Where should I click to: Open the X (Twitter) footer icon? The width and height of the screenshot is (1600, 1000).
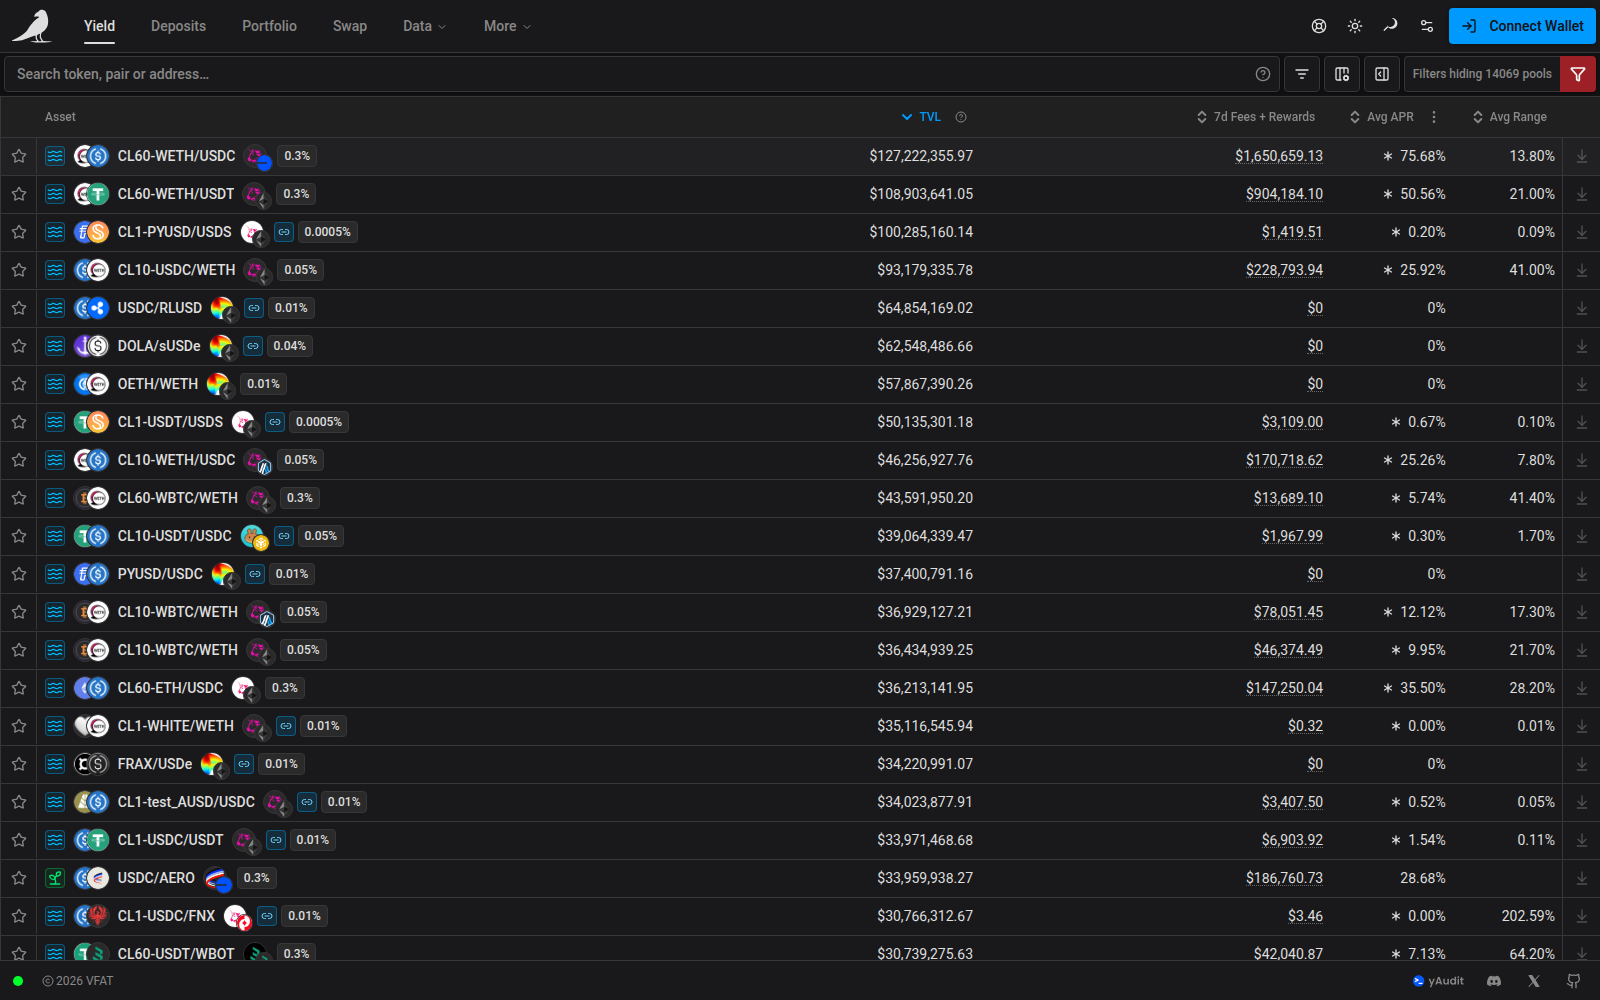pyautogui.click(x=1534, y=981)
